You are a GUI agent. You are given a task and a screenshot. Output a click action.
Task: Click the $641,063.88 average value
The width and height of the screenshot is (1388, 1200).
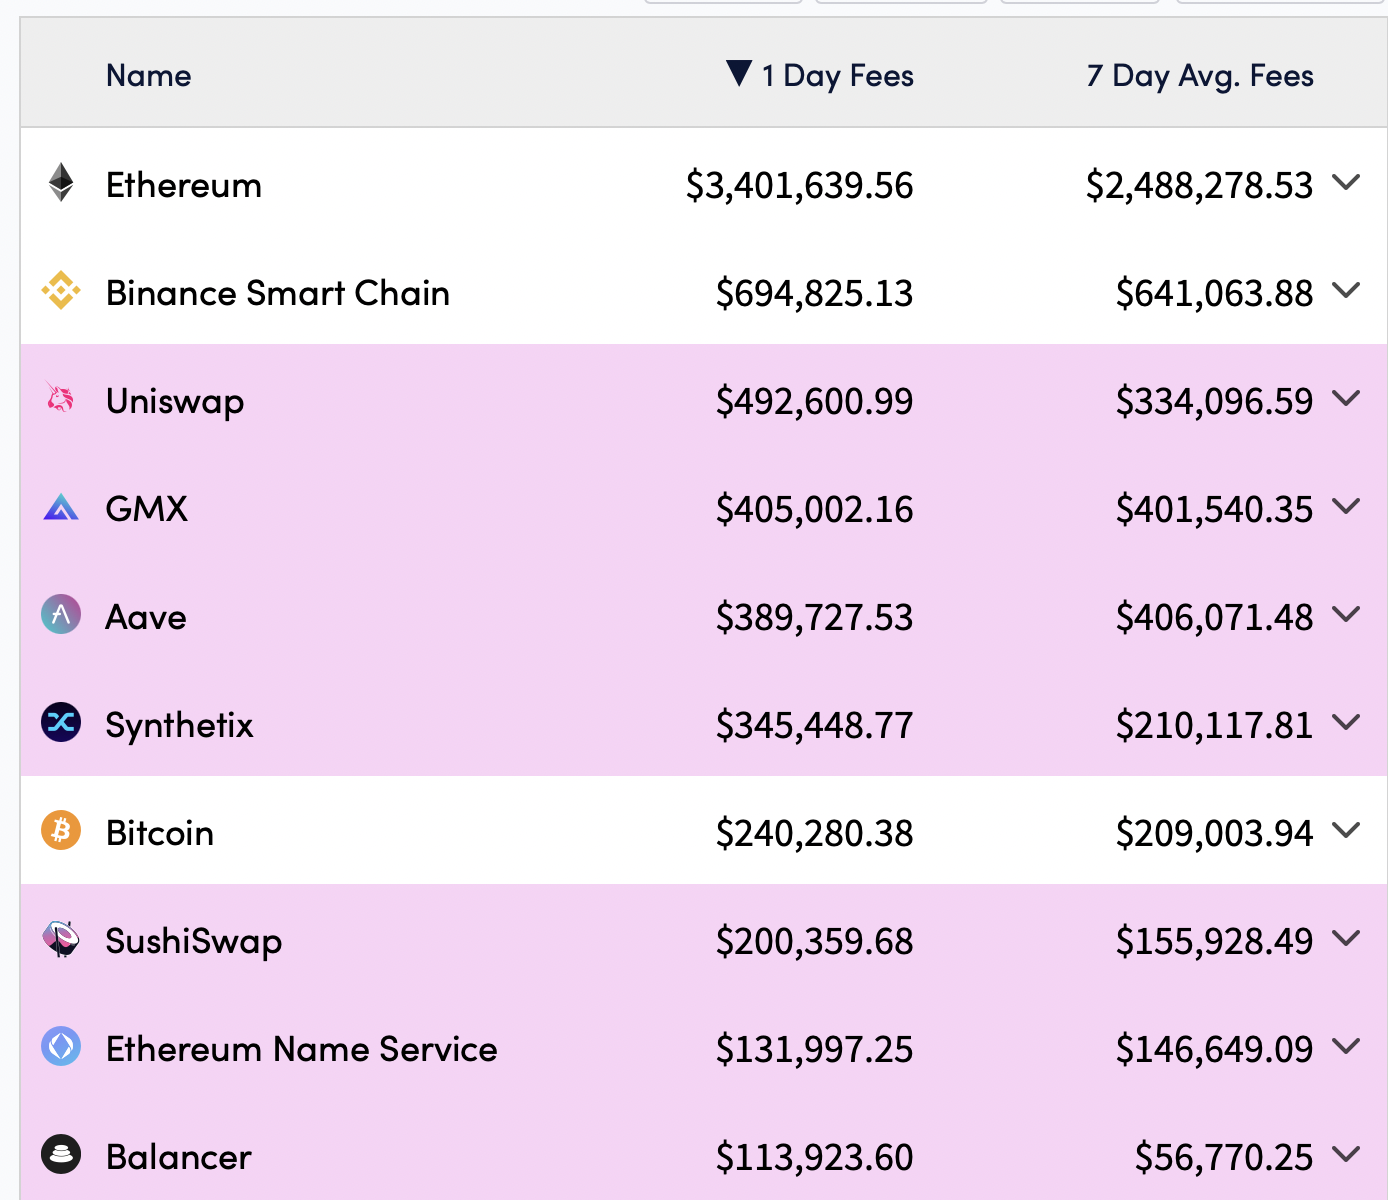(x=1215, y=294)
